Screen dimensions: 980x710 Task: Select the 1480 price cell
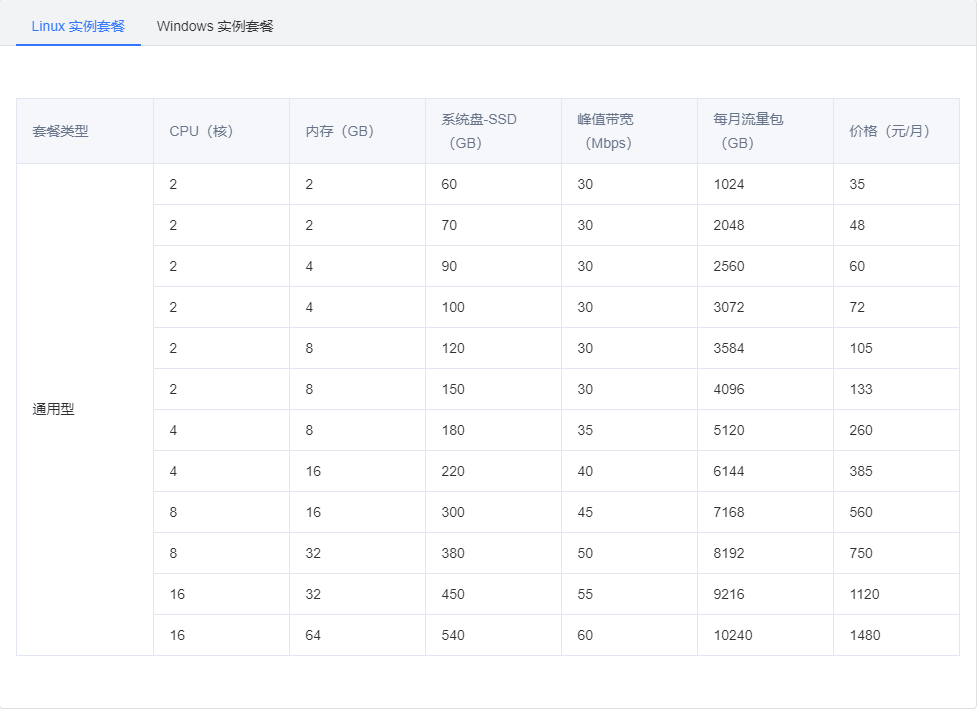coord(865,635)
